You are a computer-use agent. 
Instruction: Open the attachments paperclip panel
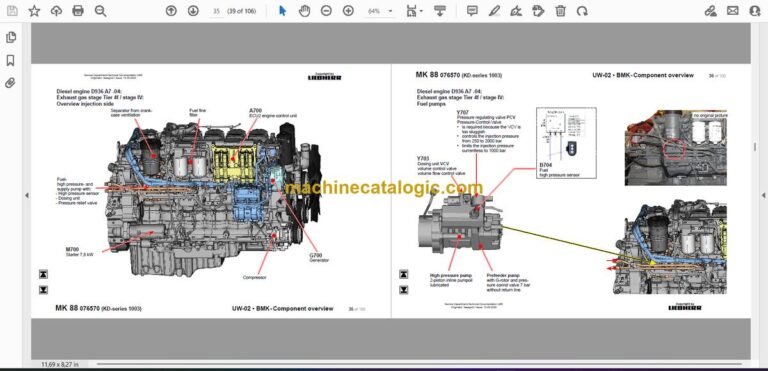[10, 83]
